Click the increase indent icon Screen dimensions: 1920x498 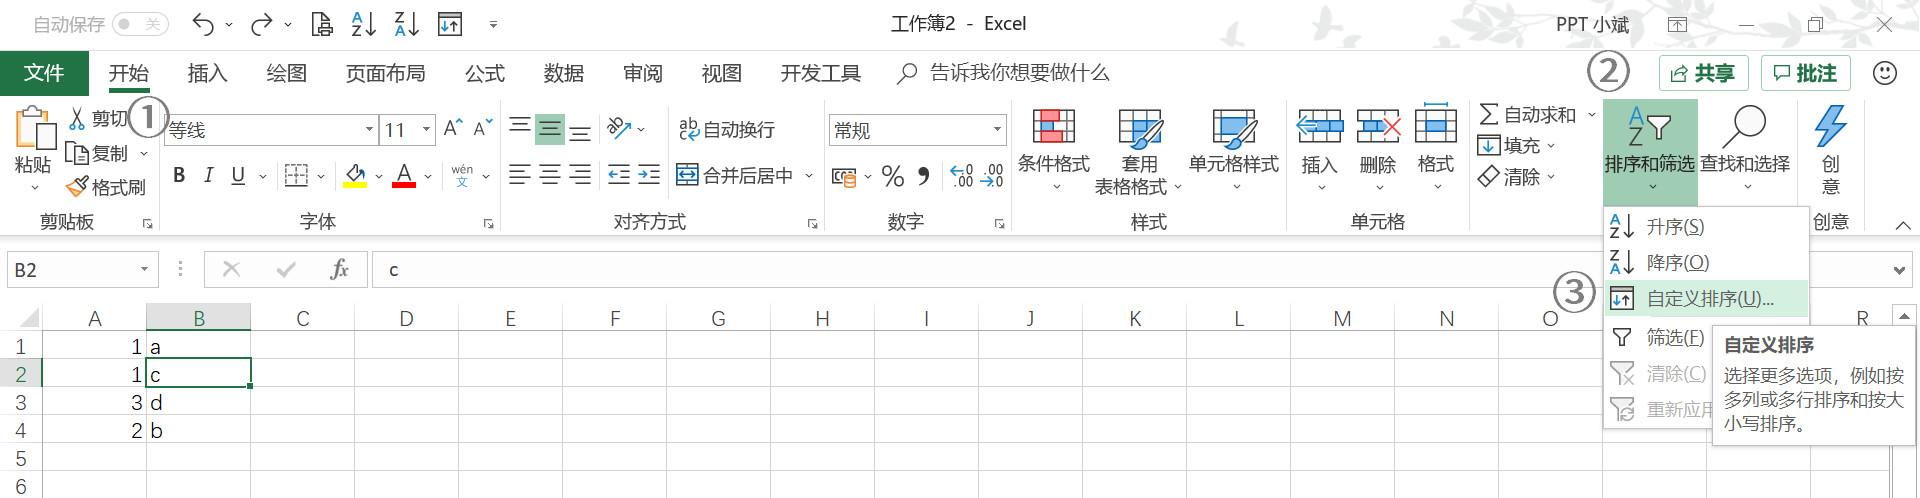tap(649, 176)
